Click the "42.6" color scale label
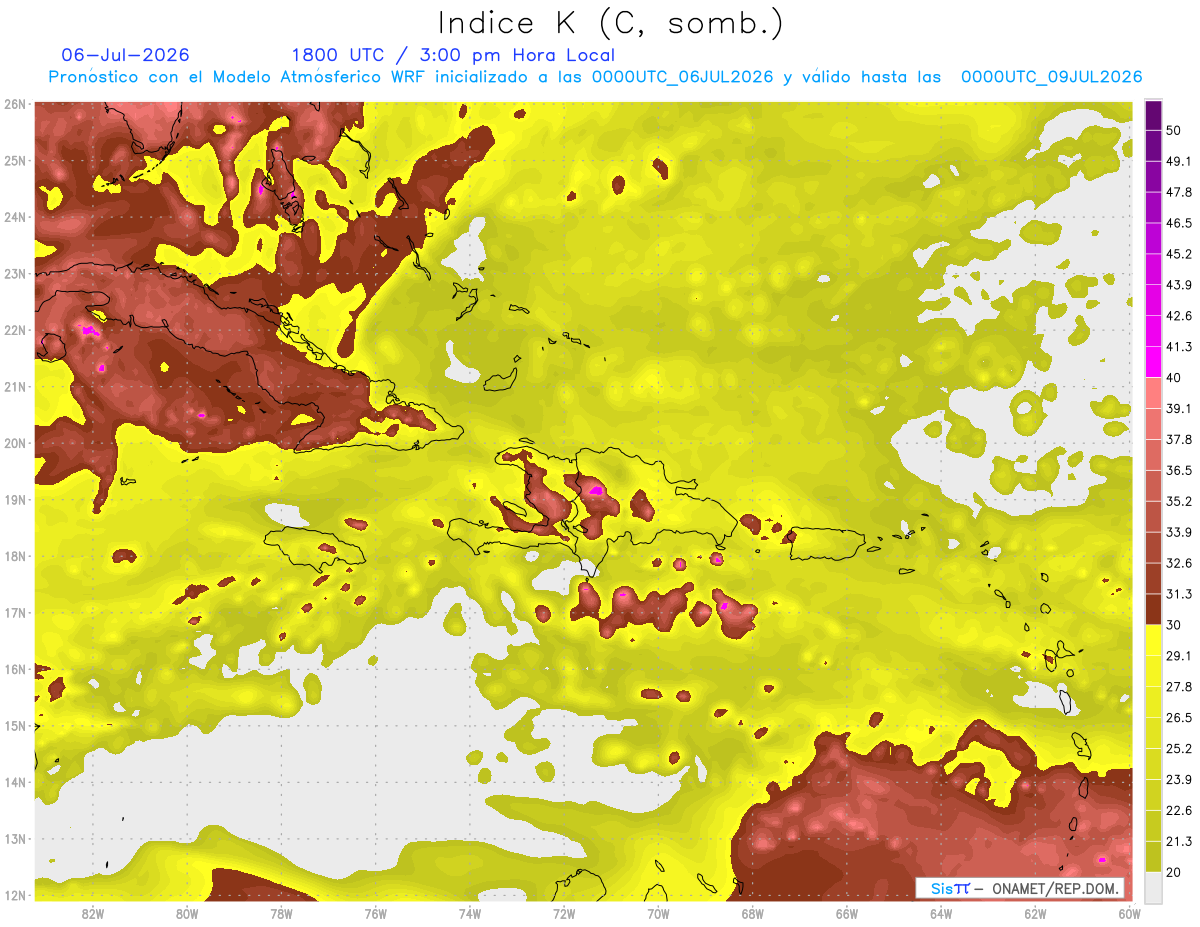 [1179, 316]
